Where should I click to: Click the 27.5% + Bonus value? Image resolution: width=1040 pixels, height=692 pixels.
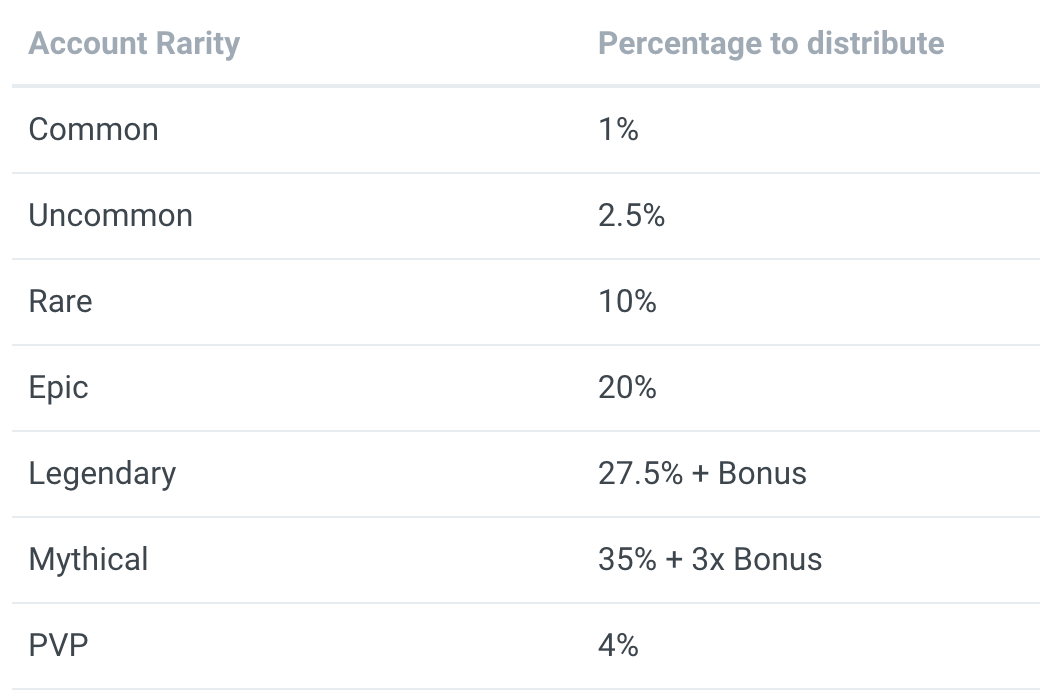click(702, 474)
